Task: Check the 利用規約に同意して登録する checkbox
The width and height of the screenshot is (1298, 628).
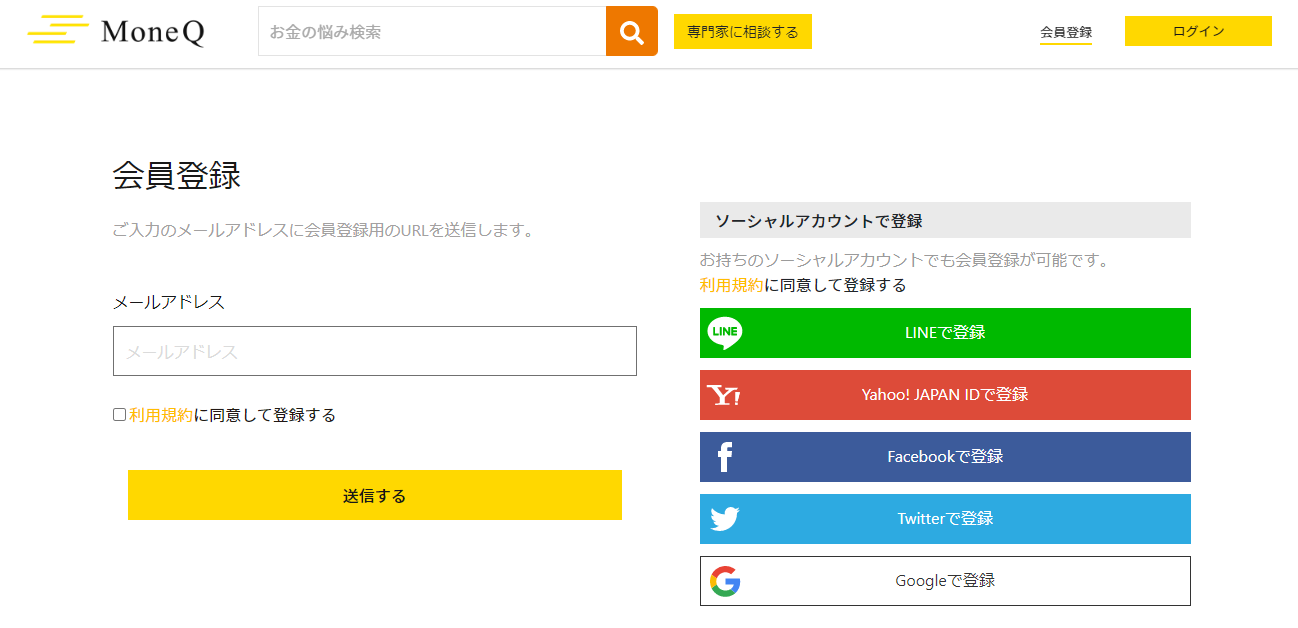Action: click(x=119, y=415)
